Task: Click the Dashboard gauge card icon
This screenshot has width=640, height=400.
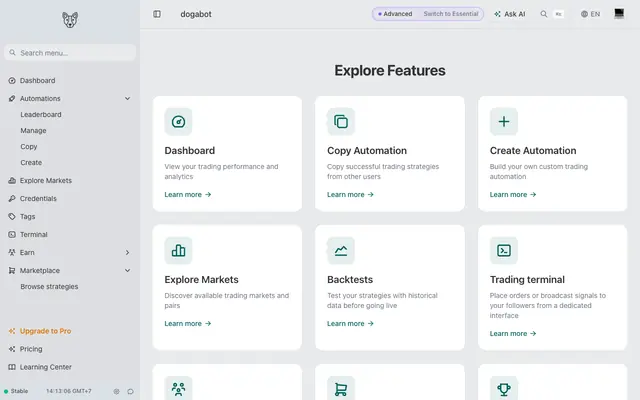Action: 178,122
